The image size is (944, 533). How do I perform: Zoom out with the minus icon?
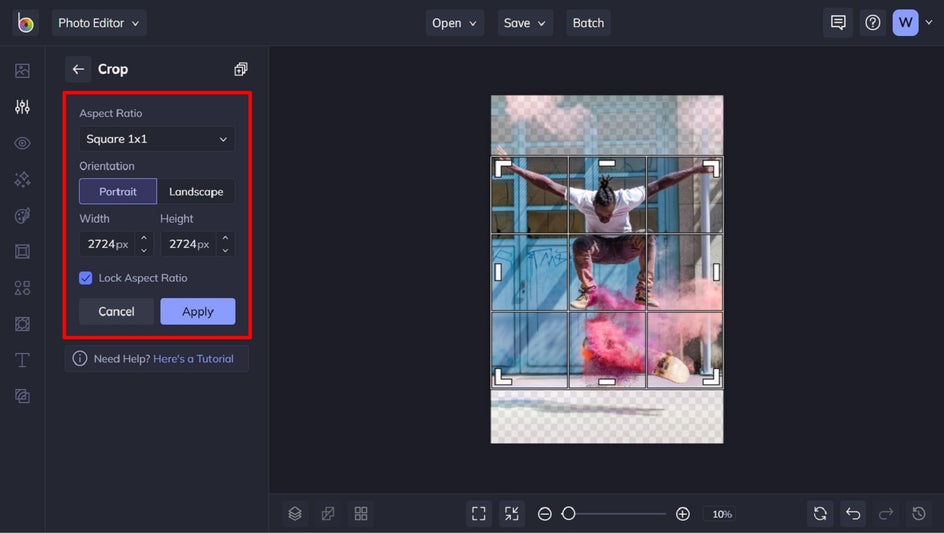point(545,514)
